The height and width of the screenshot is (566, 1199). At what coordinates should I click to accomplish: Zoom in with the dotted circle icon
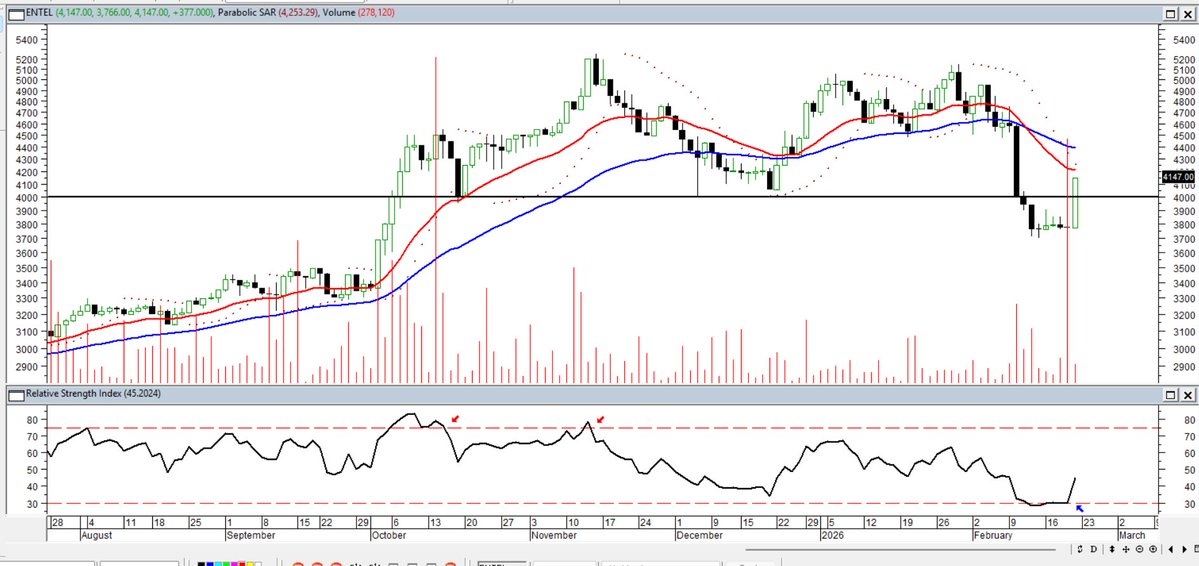click(1153, 549)
